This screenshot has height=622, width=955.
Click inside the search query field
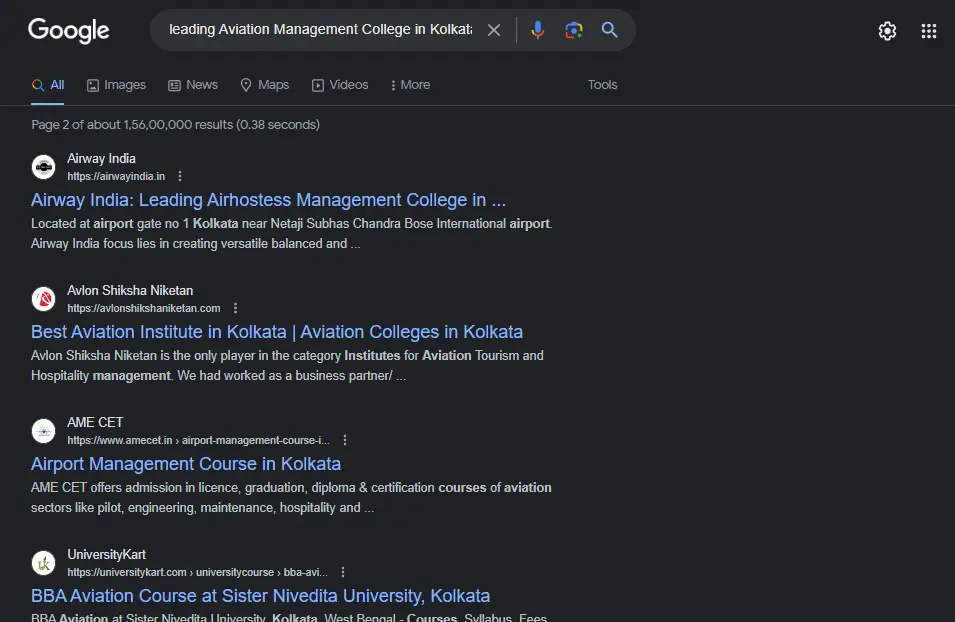pos(320,30)
